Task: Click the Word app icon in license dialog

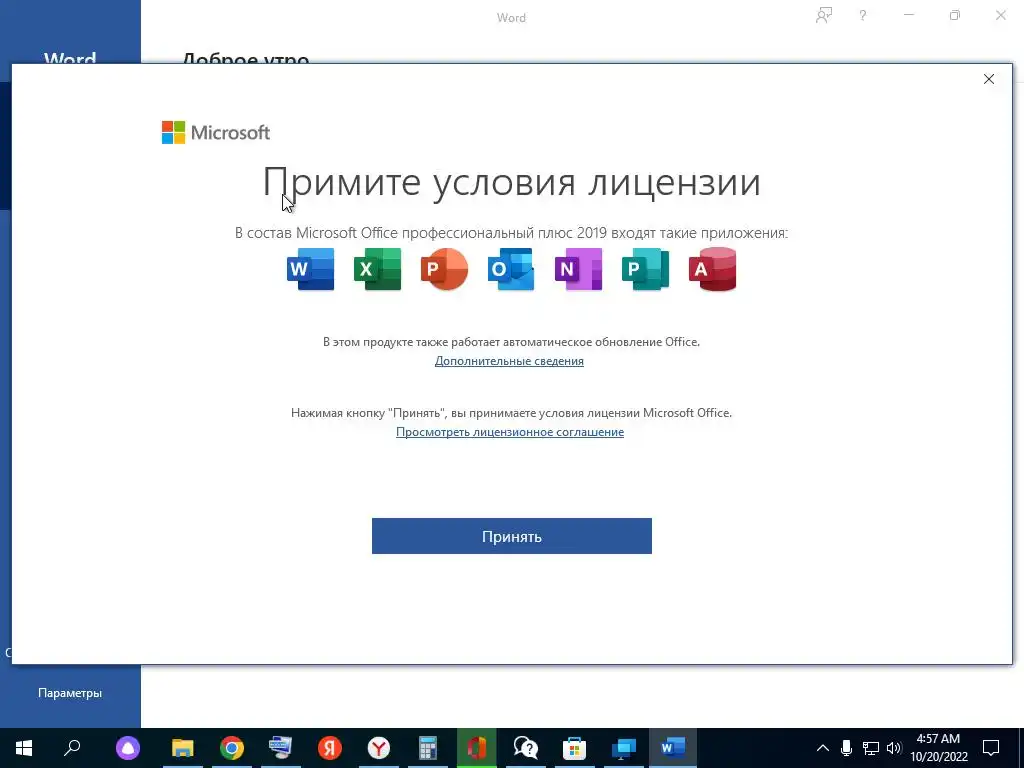Action: pos(311,269)
